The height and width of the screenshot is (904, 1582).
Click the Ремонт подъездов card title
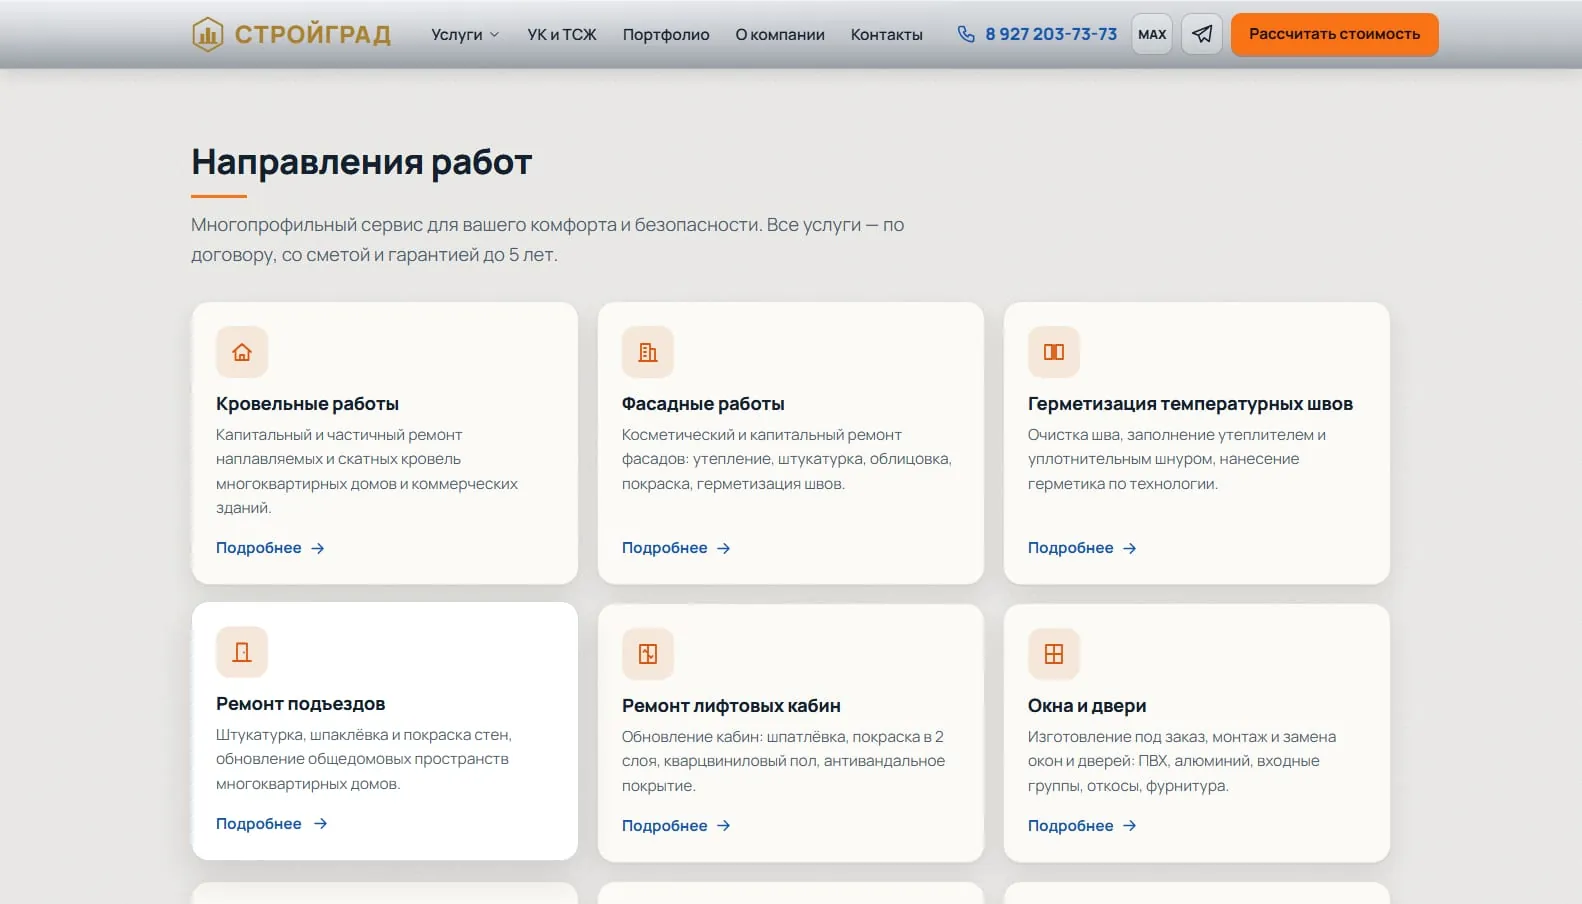point(300,704)
